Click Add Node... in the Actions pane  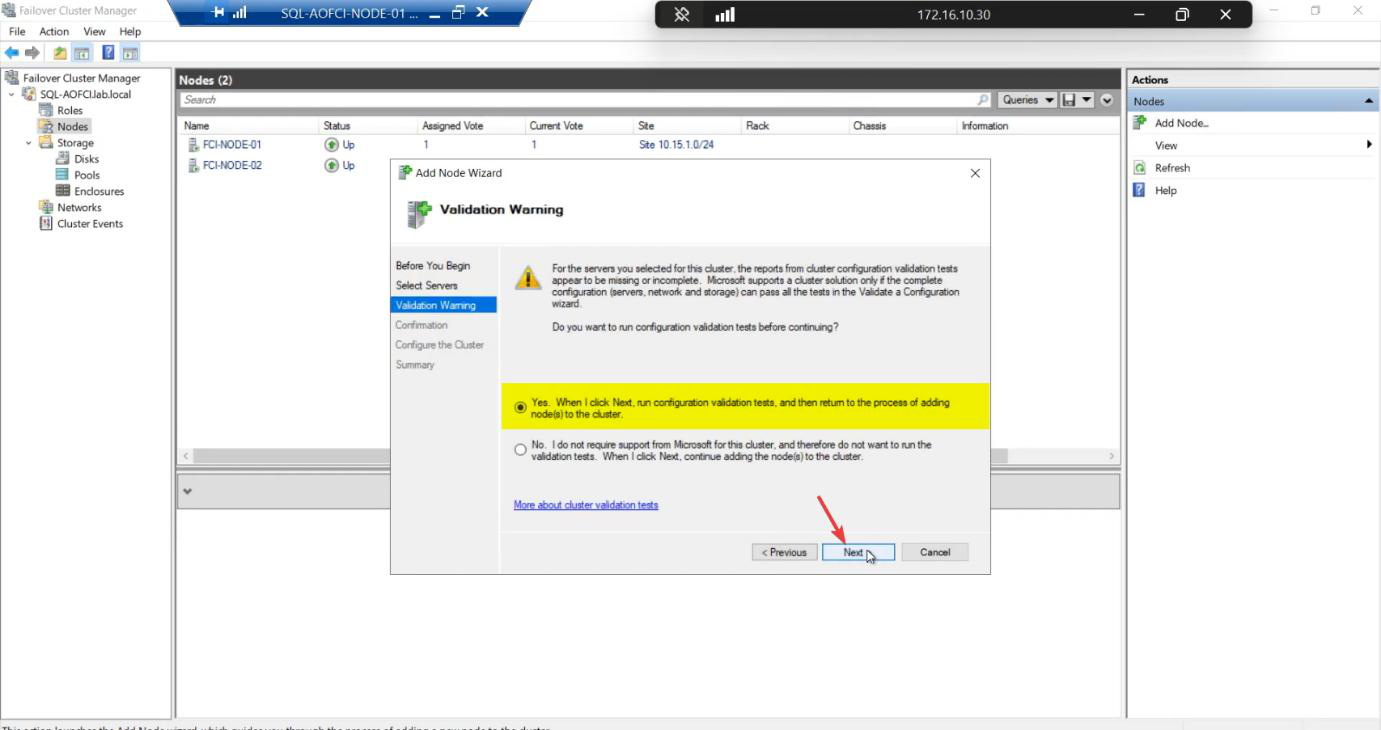point(1182,123)
